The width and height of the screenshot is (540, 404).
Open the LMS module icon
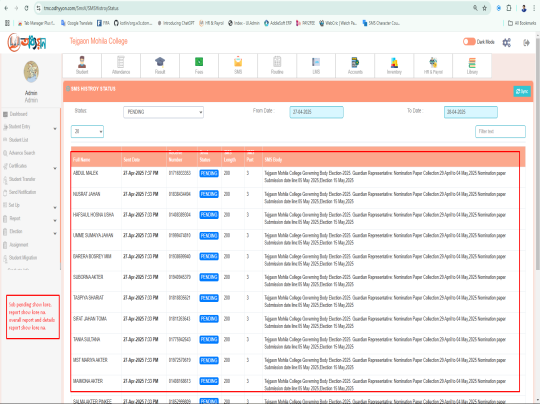point(316,65)
